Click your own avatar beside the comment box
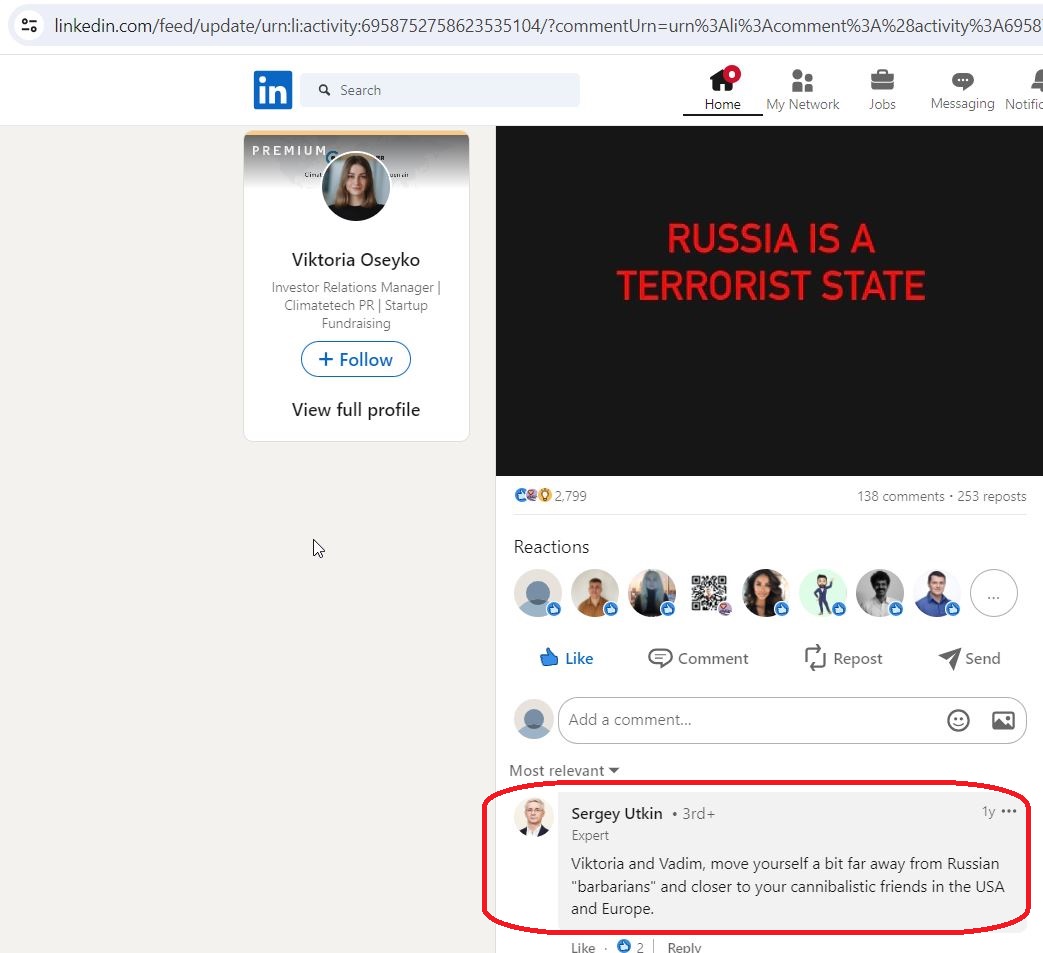 coord(534,720)
